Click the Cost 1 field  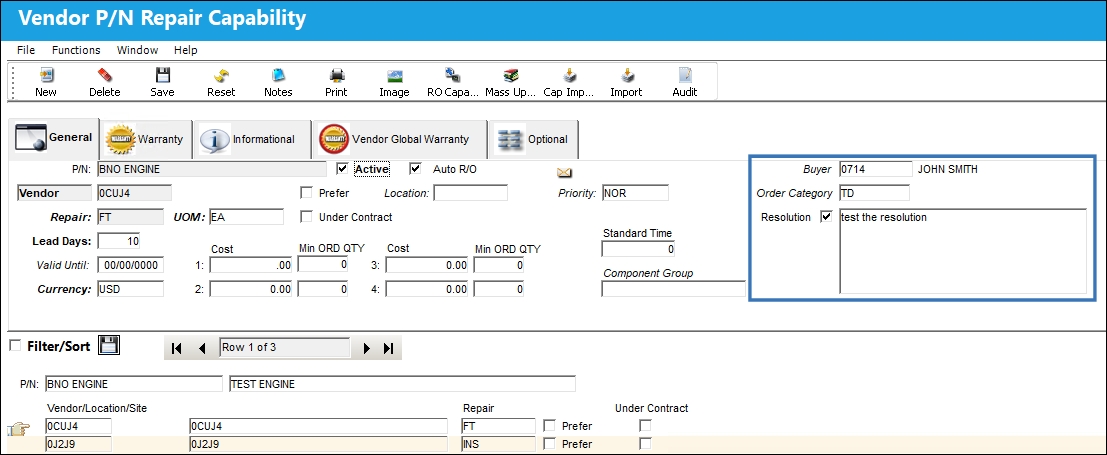[x=251, y=266]
